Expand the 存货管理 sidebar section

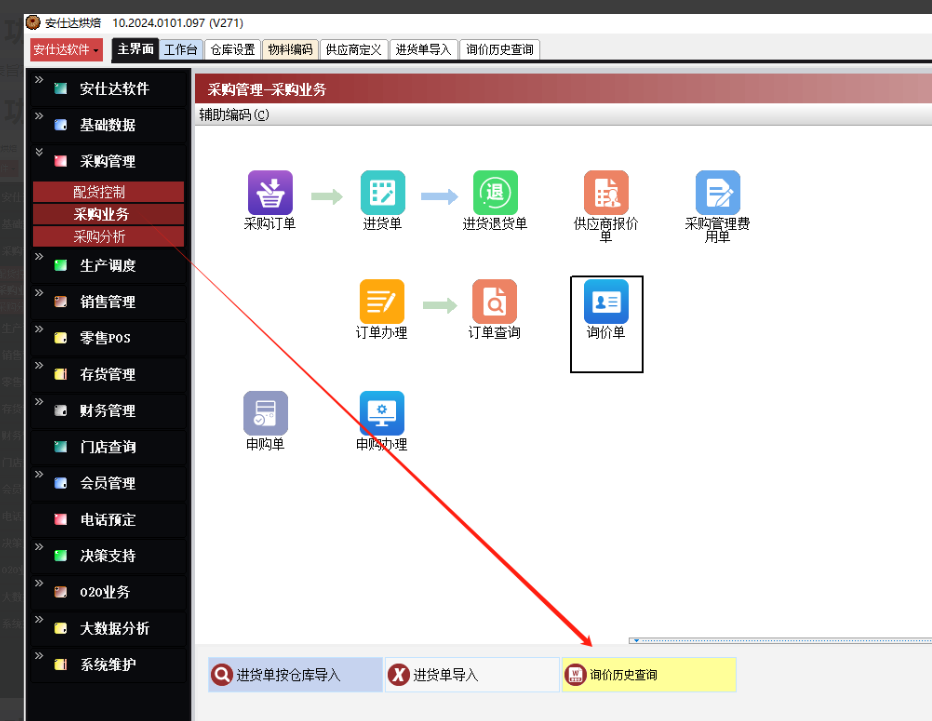coord(39,365)
